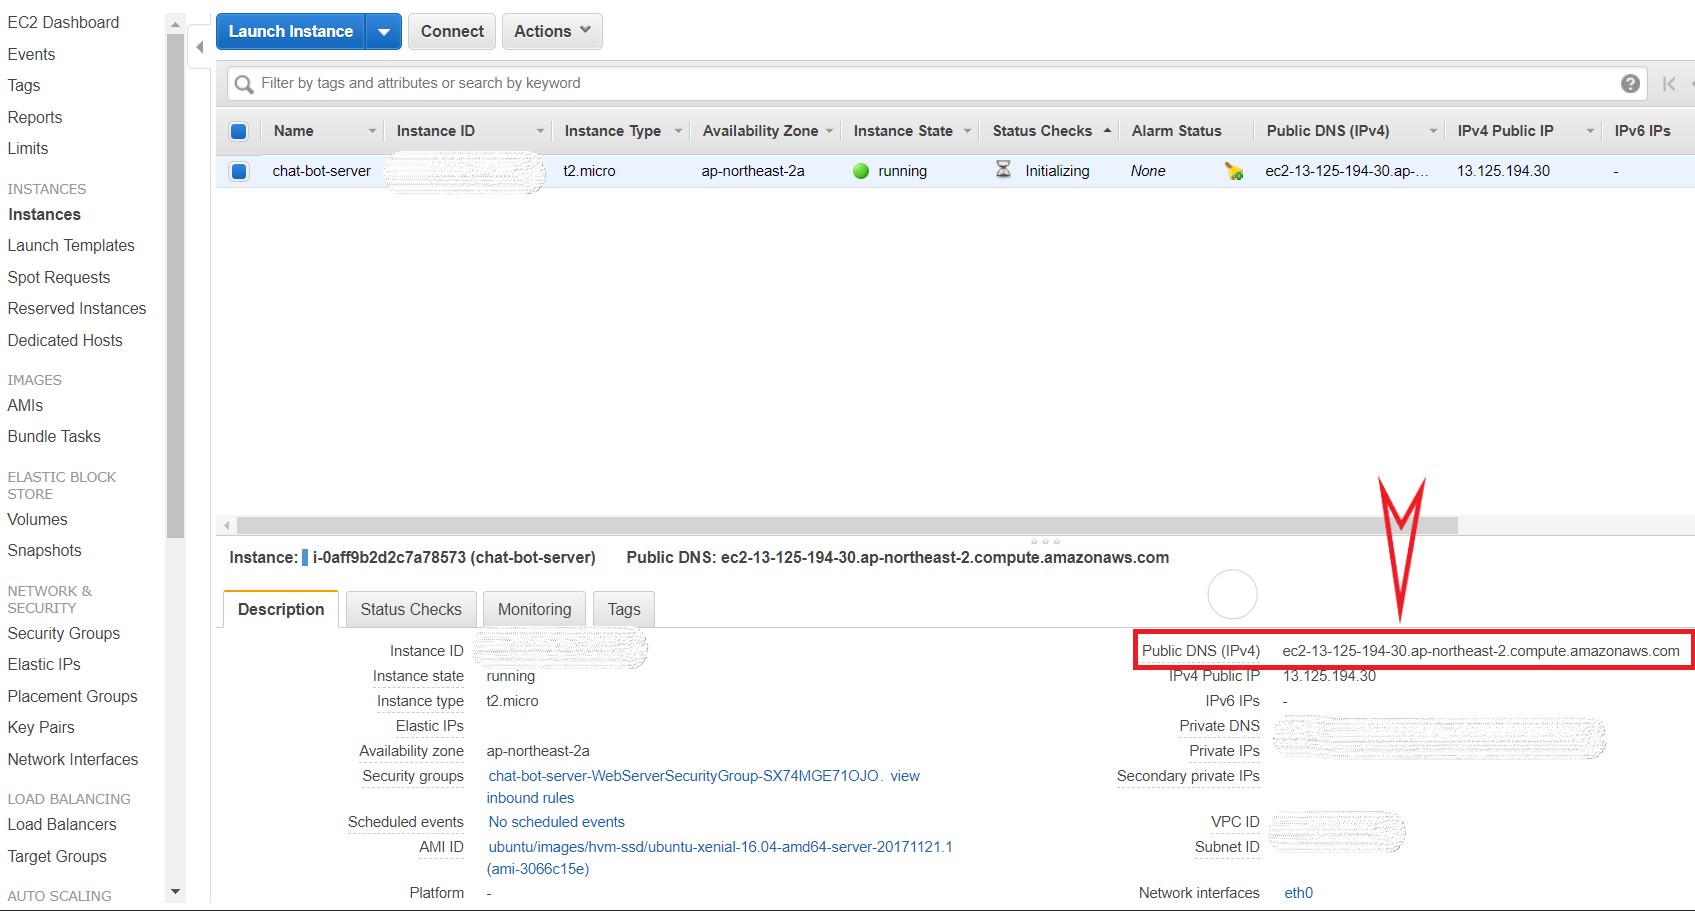
Task: Click the help question mark icon
Action: pos(1630,84)
